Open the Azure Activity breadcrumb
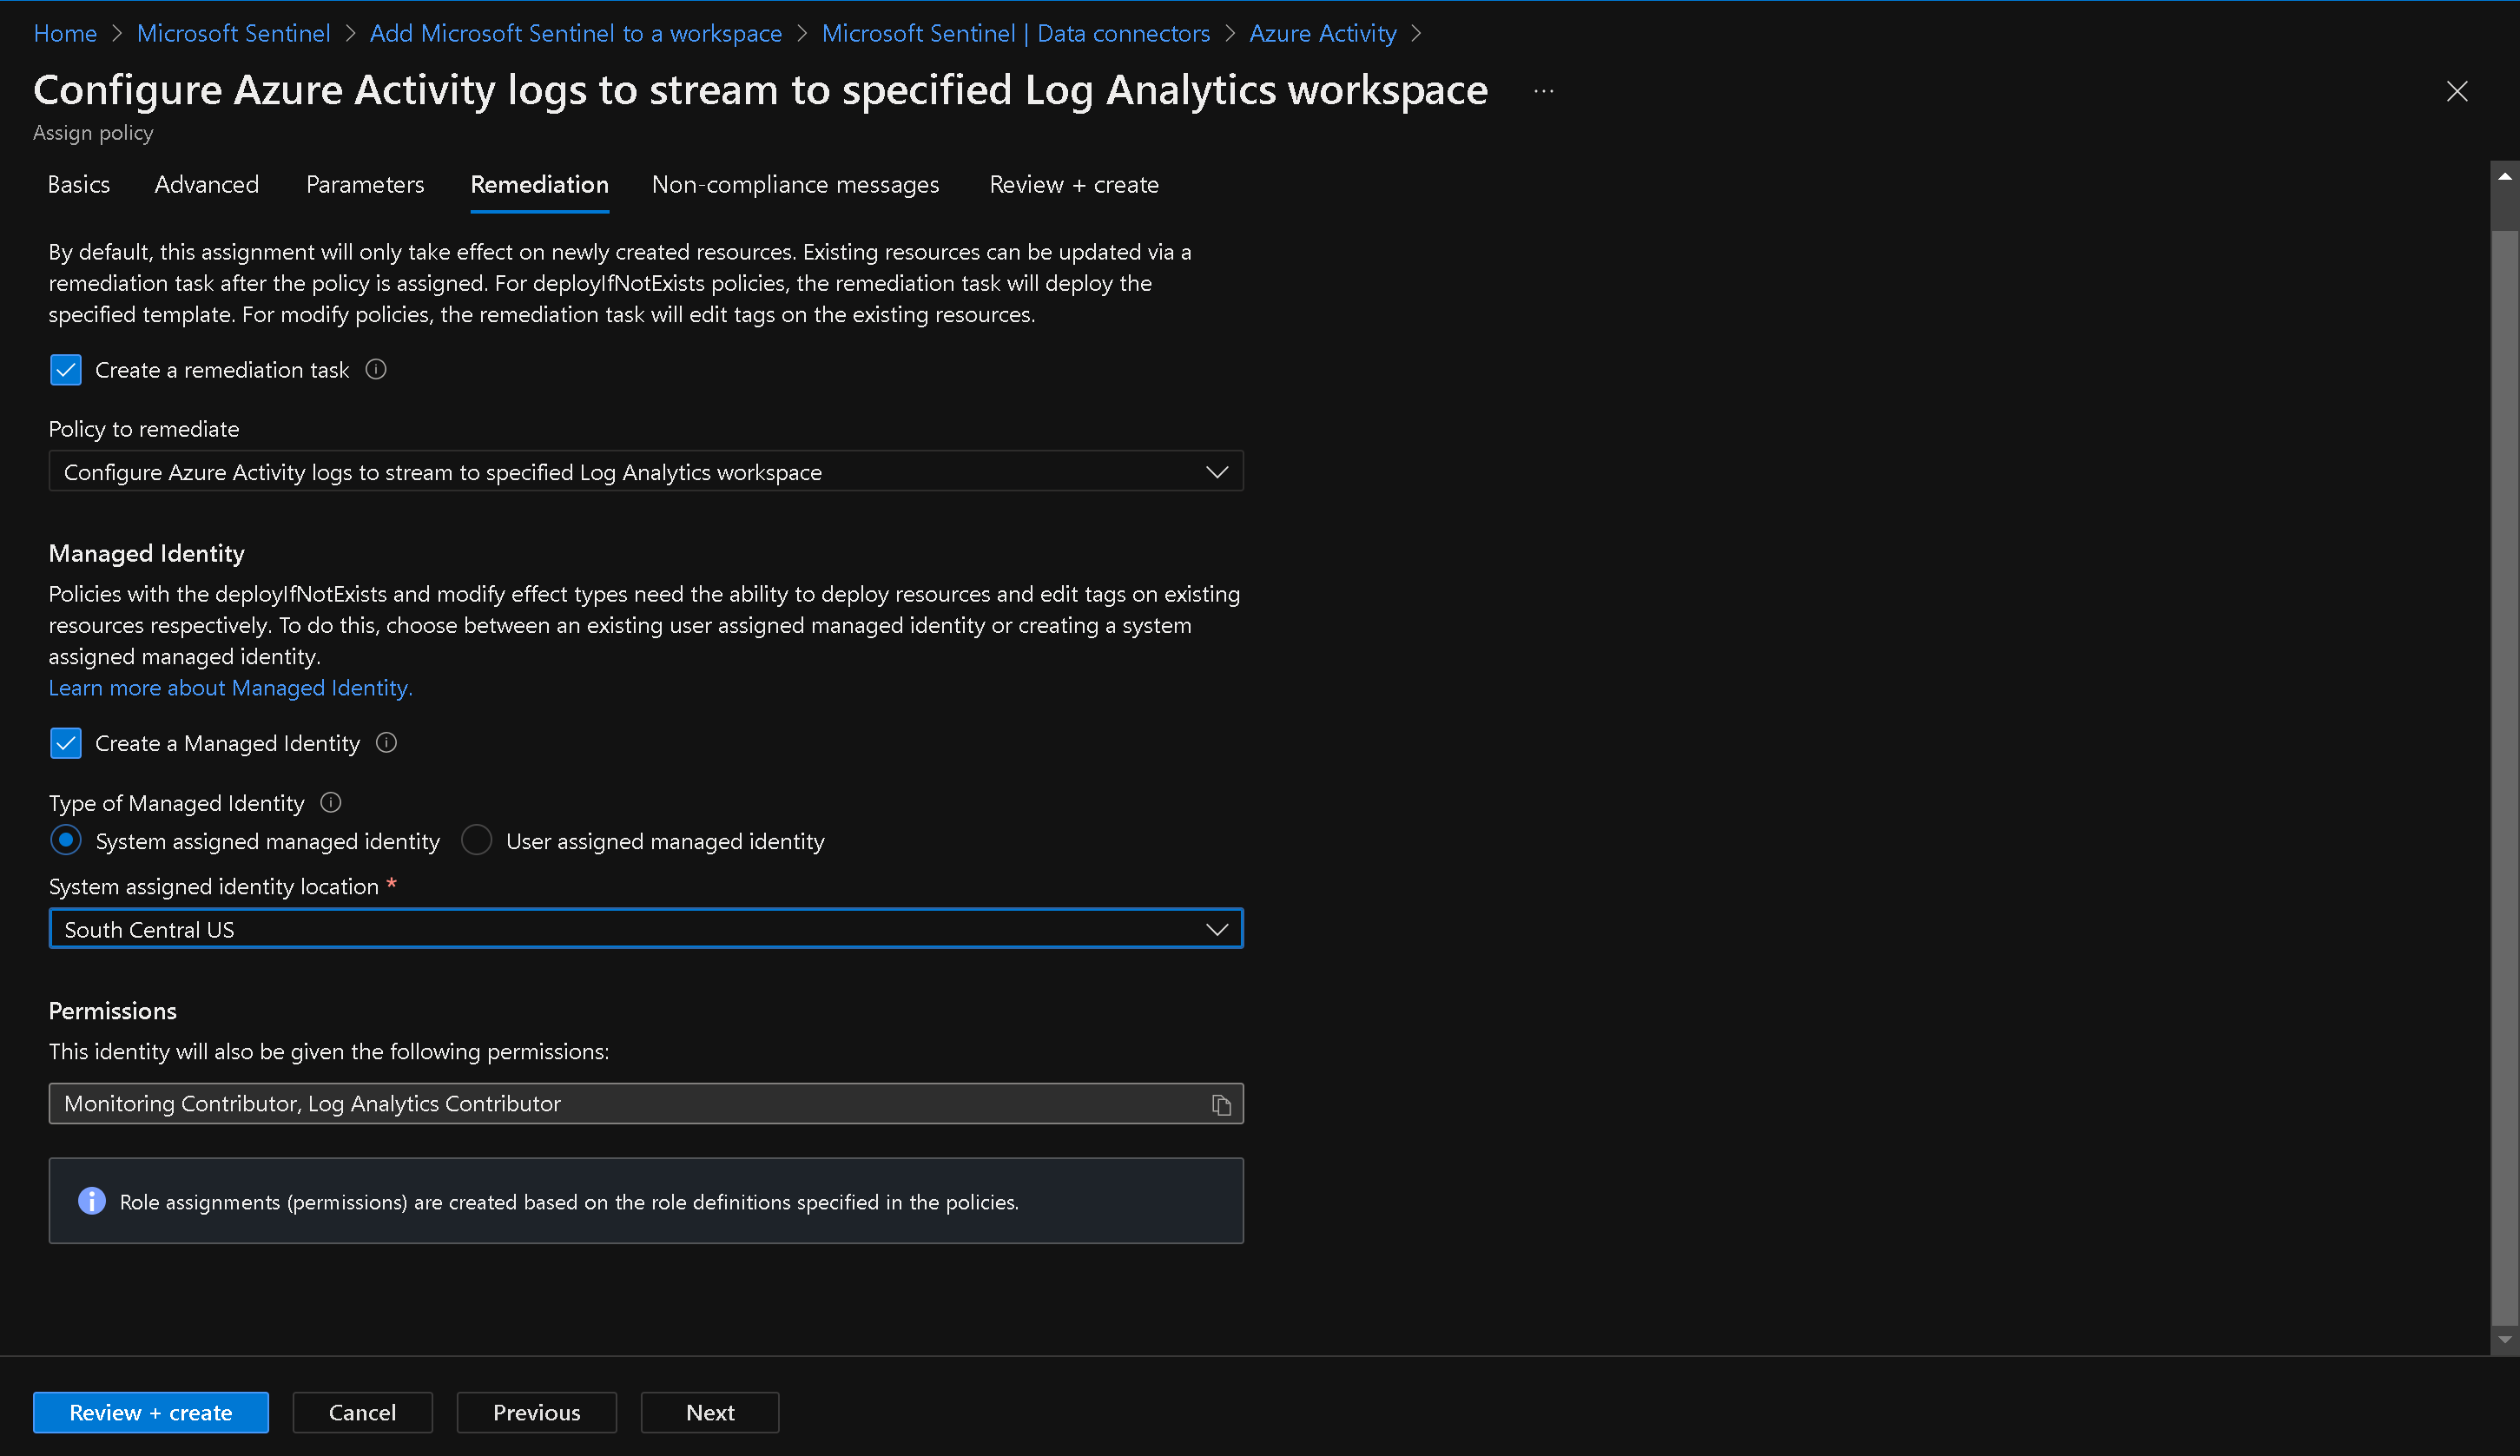Screen dimensions: 2520x1456 (x=1322, y=33)
